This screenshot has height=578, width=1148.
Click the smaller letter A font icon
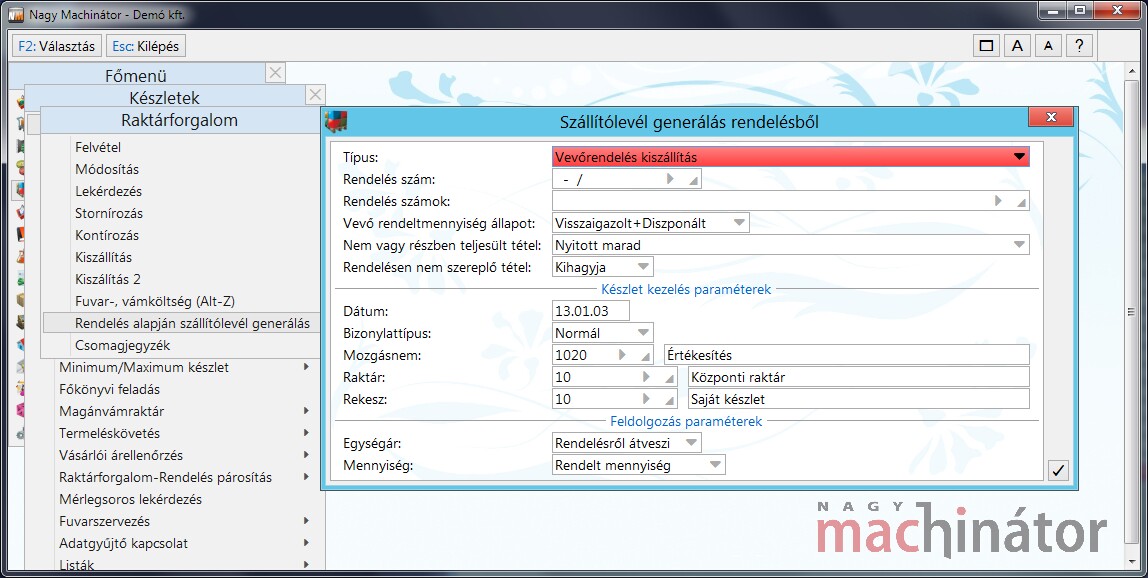tap(1048, 45)
